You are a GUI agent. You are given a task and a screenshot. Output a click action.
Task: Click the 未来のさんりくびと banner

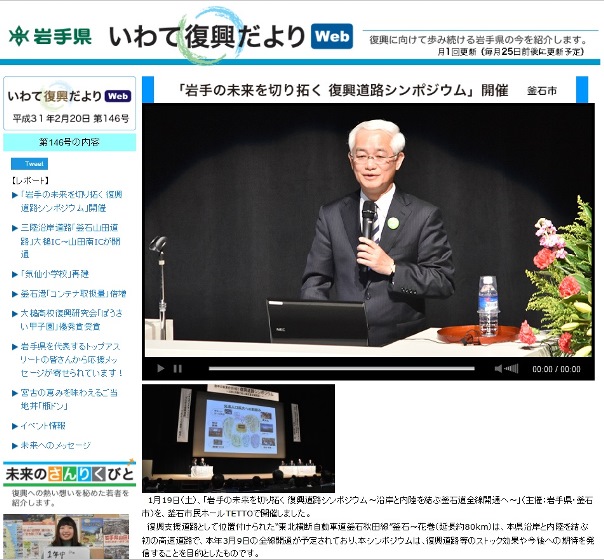coord(69,473)
